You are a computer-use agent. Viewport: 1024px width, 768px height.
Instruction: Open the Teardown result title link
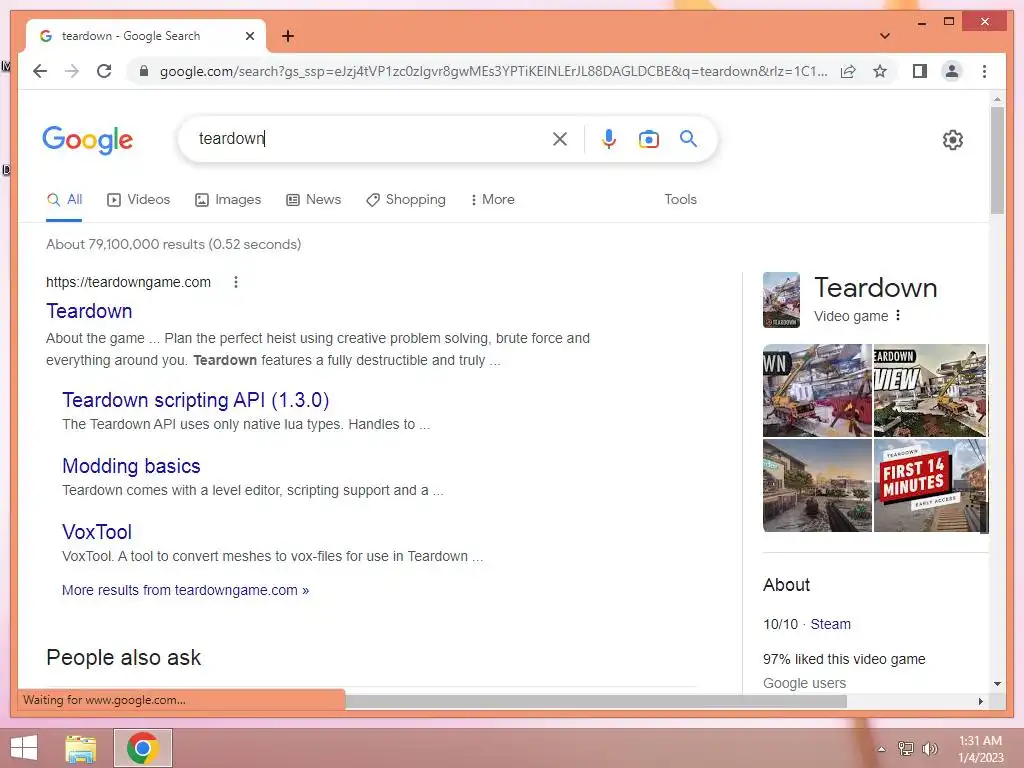89,311
